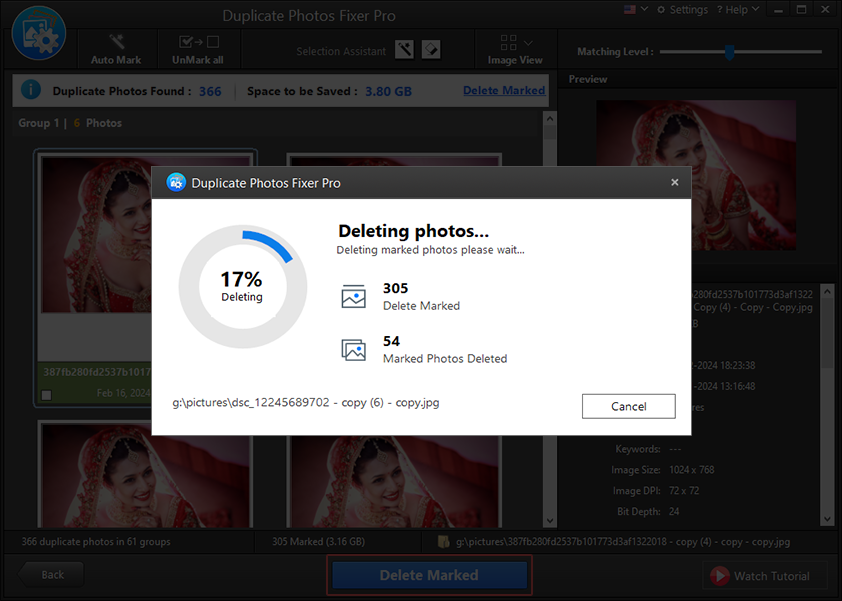Maximize the application window
This screenshot has height=601, width=842.
(801, 10)
